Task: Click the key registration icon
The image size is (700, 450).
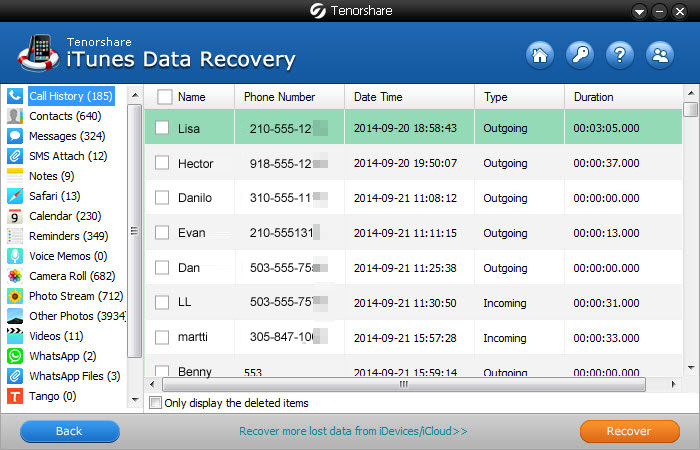Action: pos(579,55)
